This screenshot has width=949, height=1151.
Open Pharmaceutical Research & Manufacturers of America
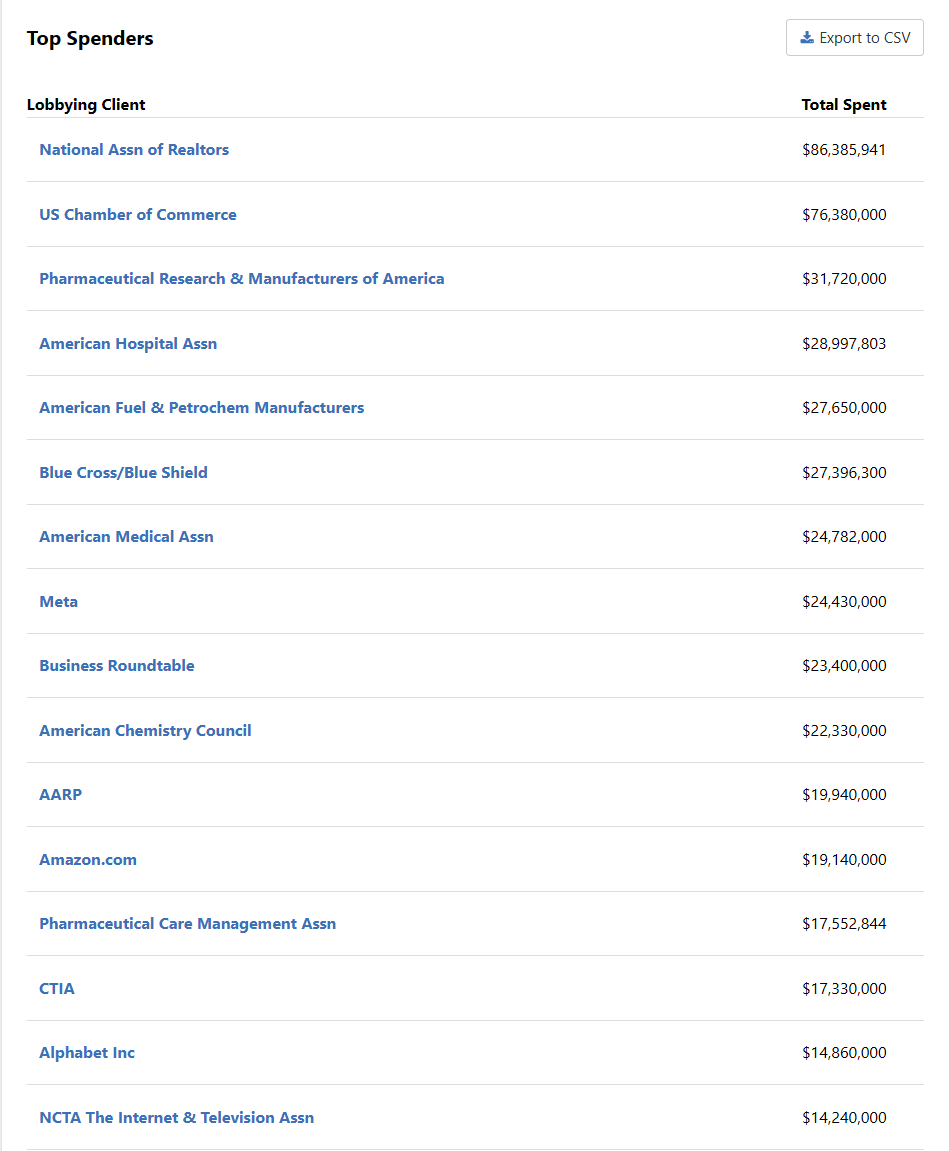241,279
